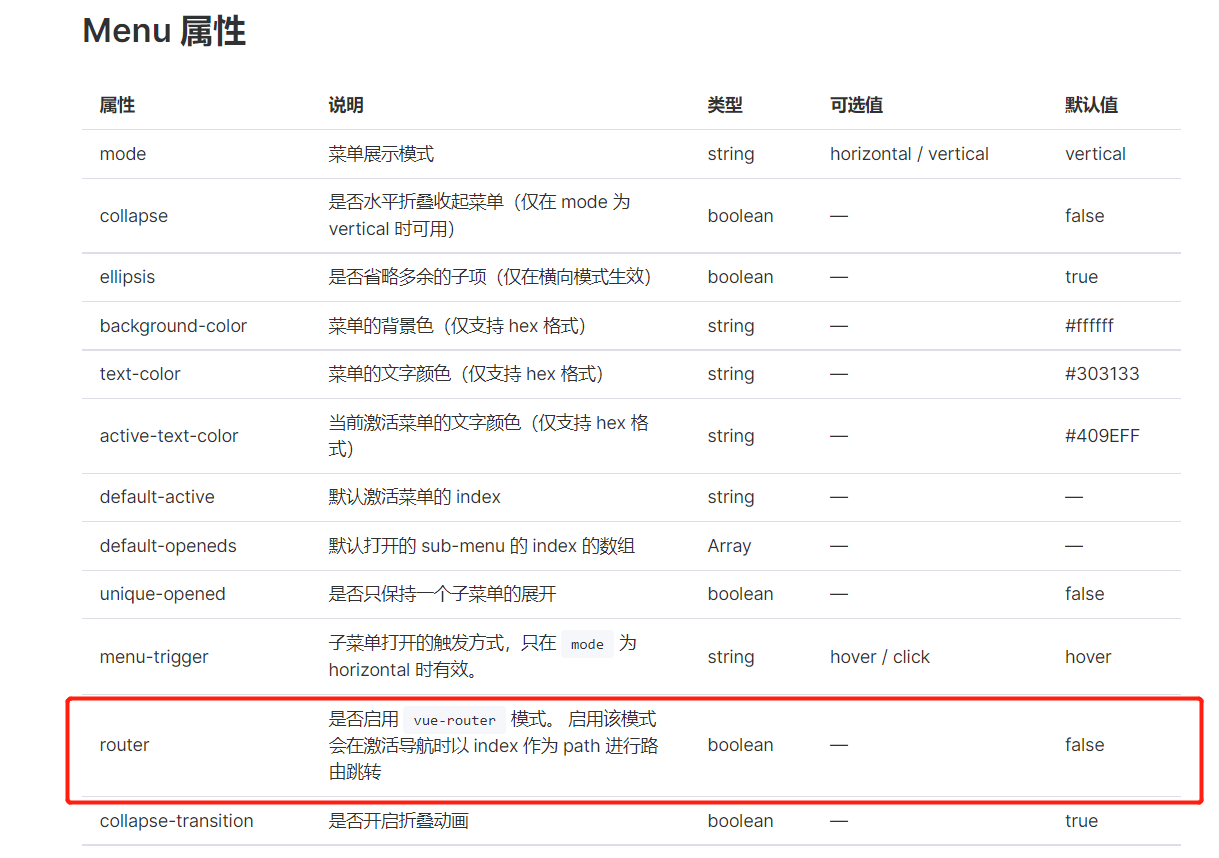Select the "collapse" attribute cell
Image resolution: width=1219 pixels, height=858 pixels.
tap(134, 216)
